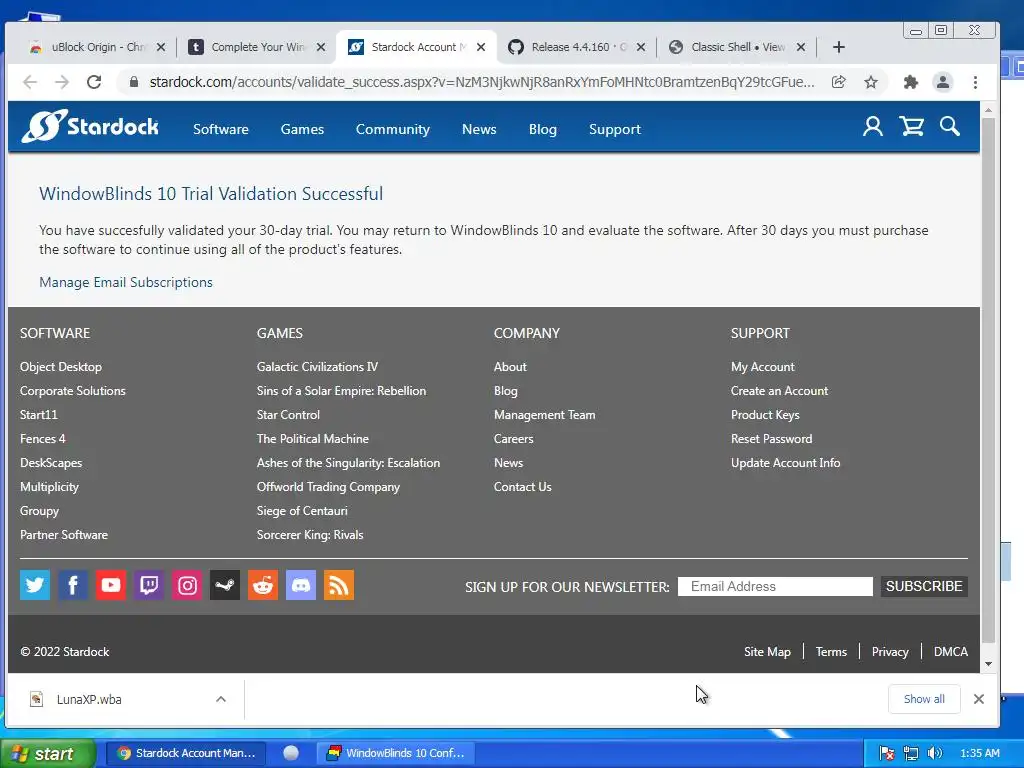
Task: Open the account user icon in header
Action: [872, 126]
